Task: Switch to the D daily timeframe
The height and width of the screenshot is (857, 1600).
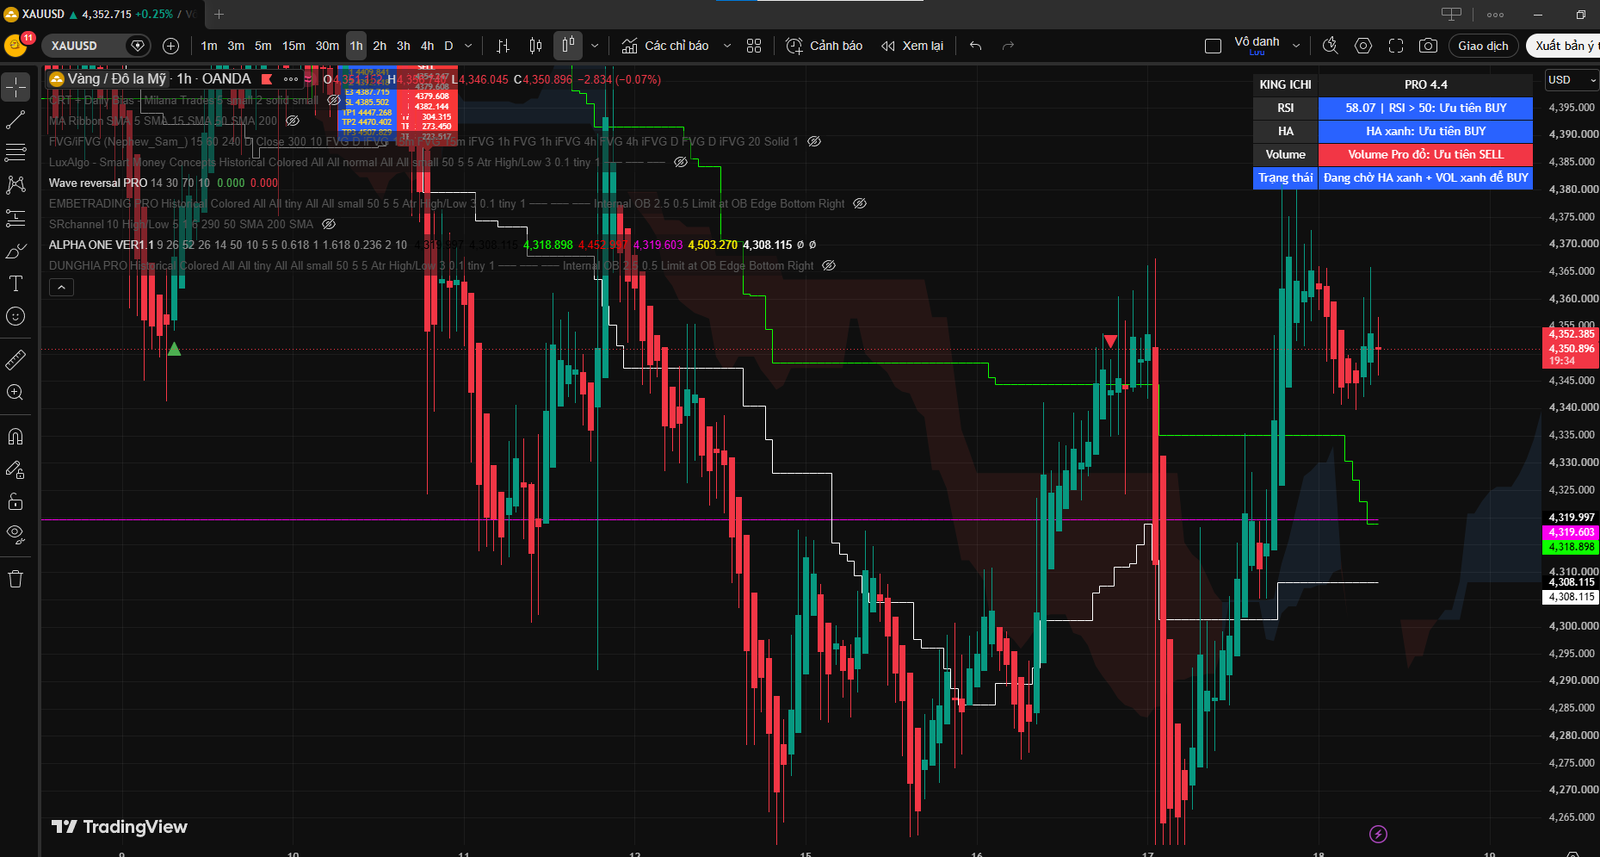Action: pyautogui.click(x=449, y=46)
